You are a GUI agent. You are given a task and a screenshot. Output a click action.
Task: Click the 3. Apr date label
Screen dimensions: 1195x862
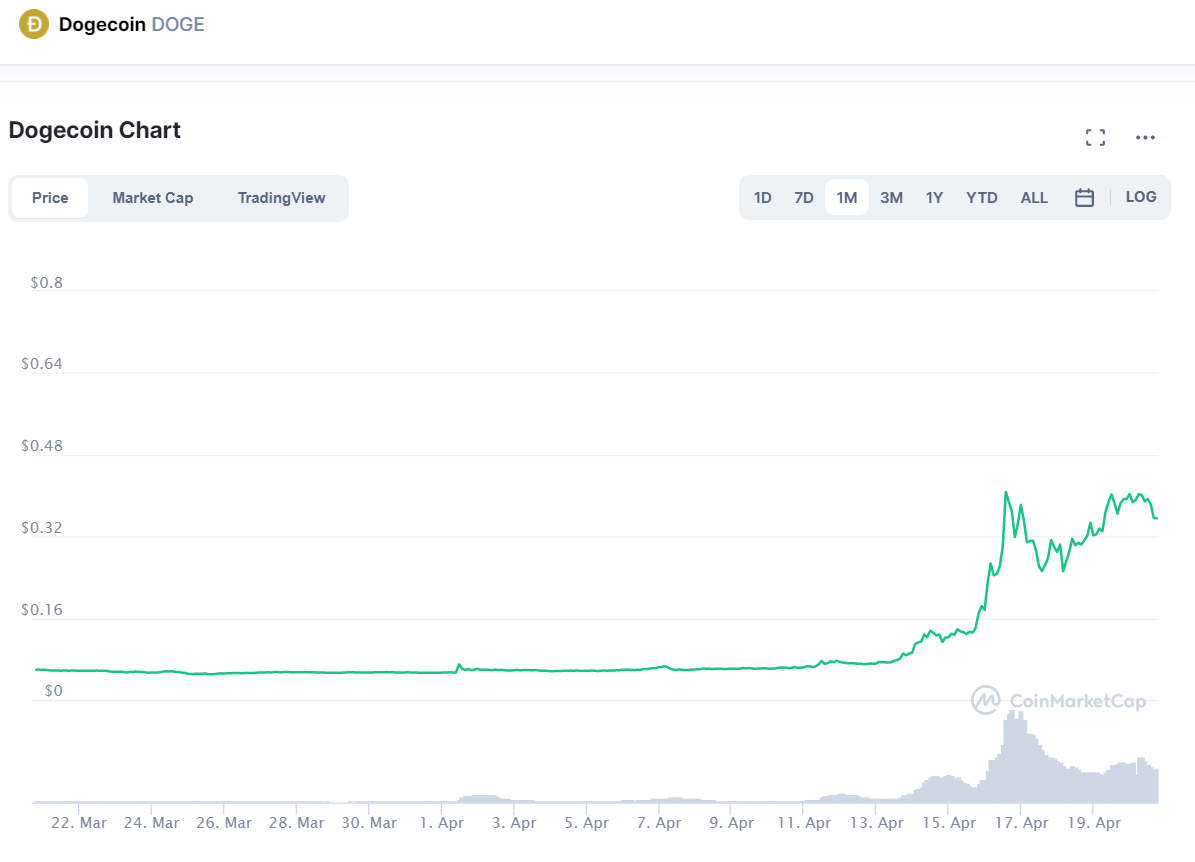pyautogui.click(x=514, y=823)
